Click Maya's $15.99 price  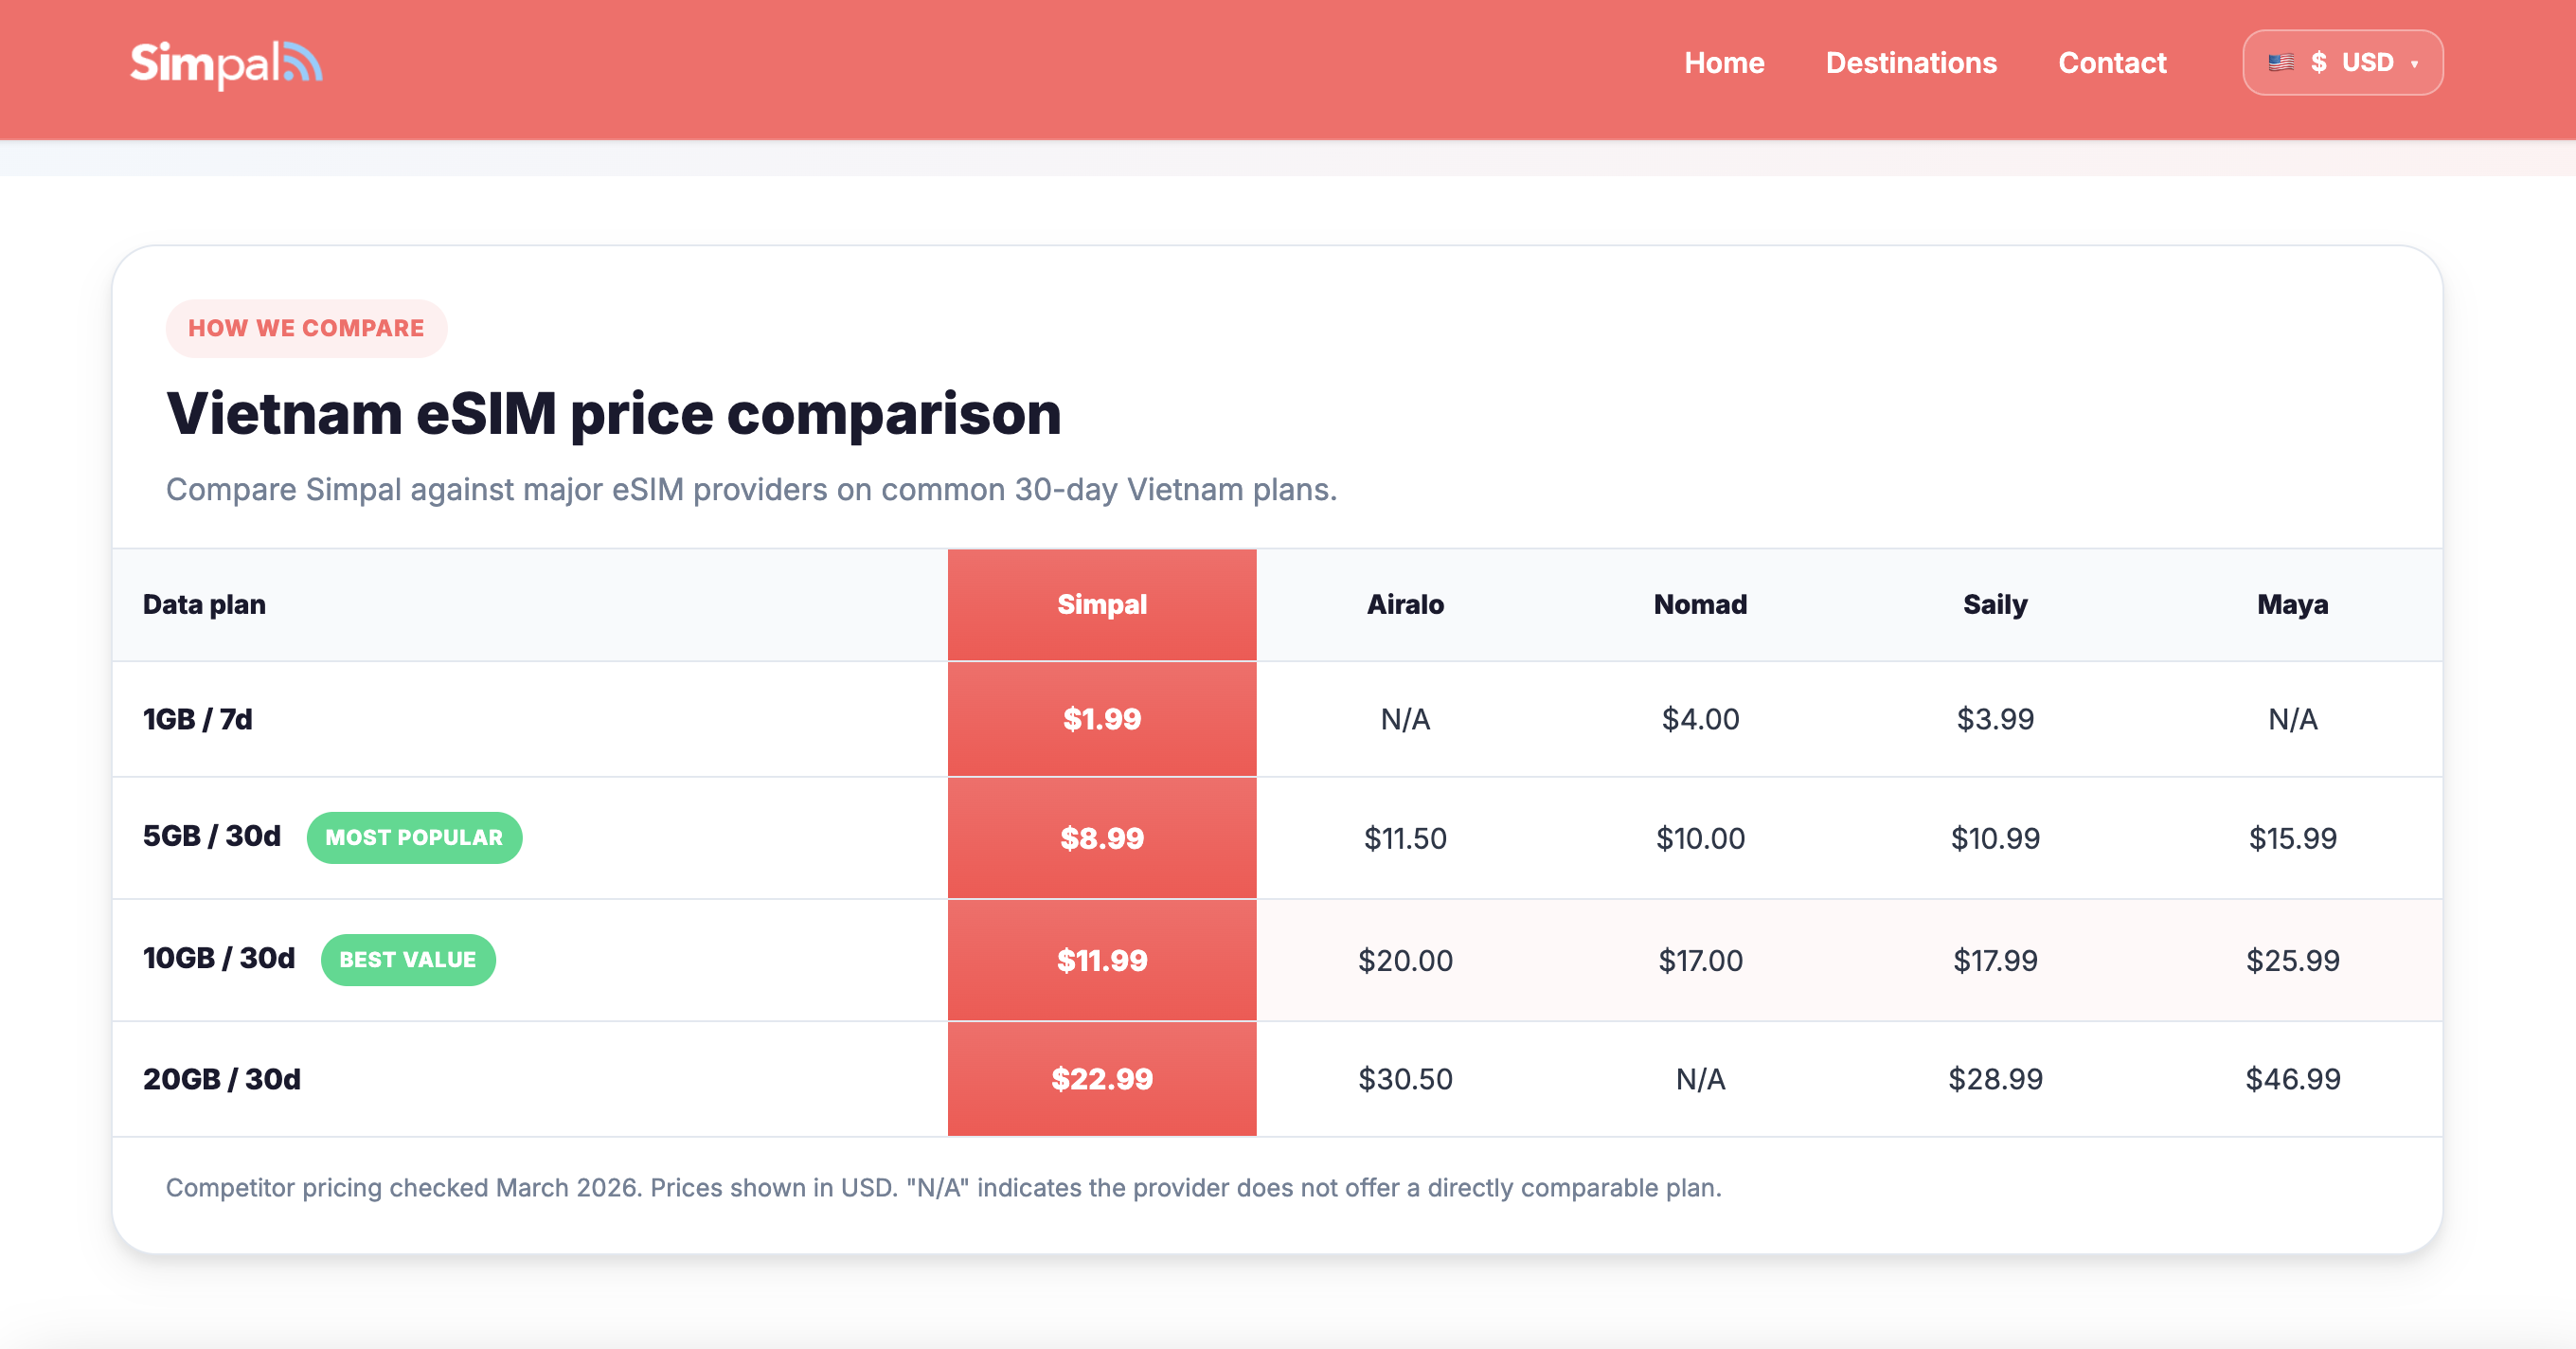coord(2292,838)
